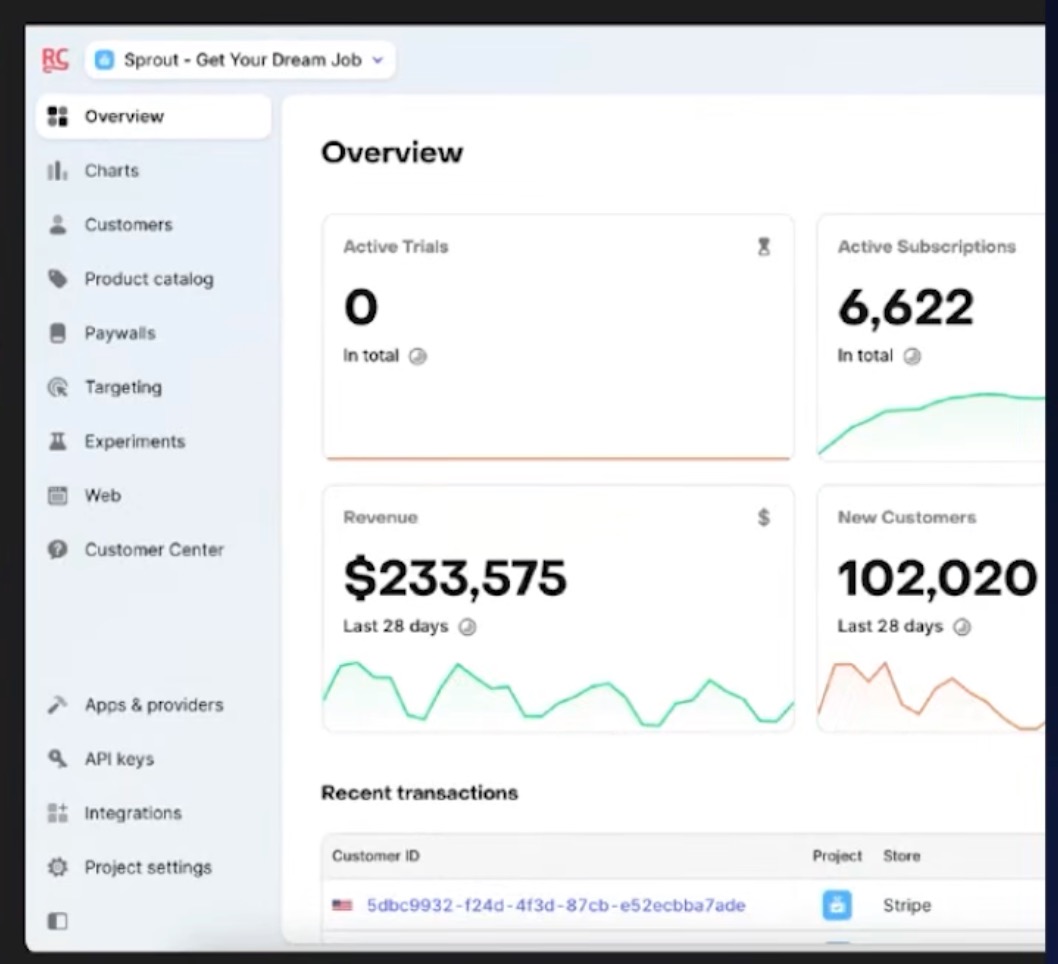Click the Integrations icon
Viewport: 1058px width, 964px height.
[x=57, y=813]
